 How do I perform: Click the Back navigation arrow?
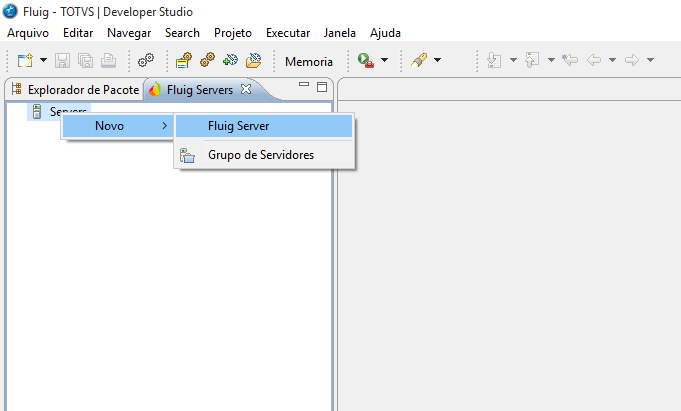point(594,60)
